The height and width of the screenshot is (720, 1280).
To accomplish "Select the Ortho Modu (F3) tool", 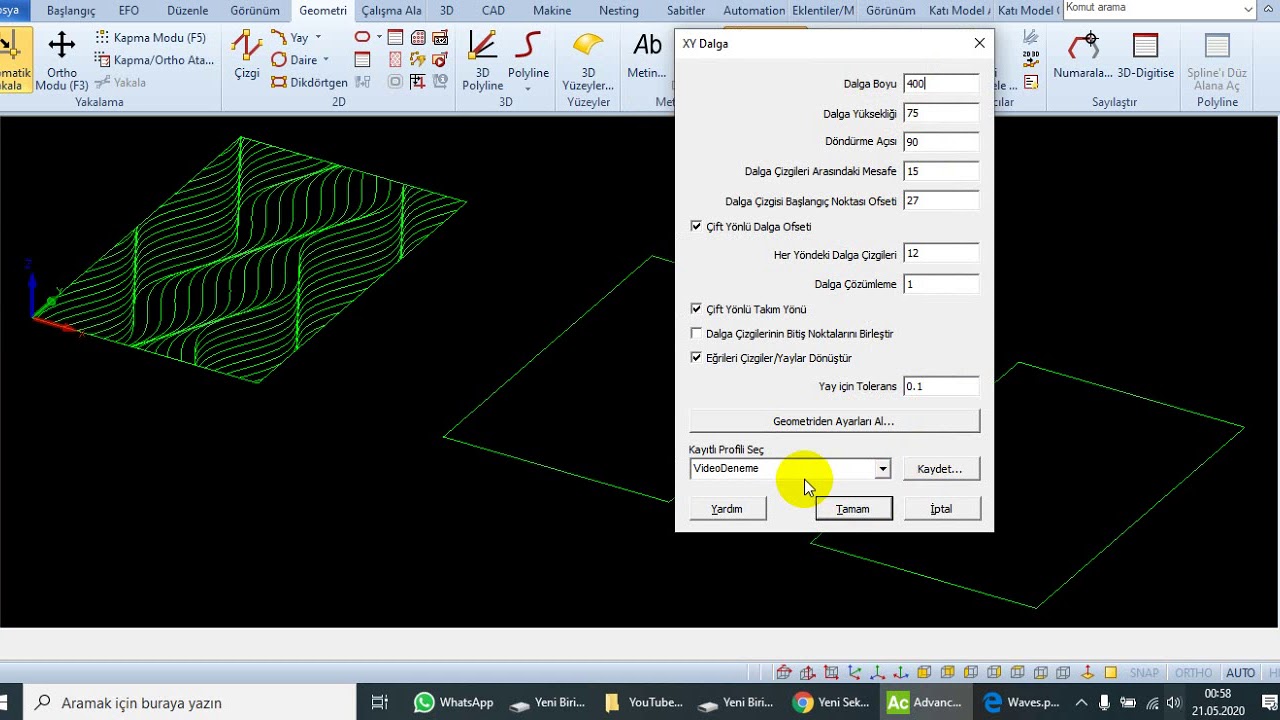I will click(x=62, y=60).
